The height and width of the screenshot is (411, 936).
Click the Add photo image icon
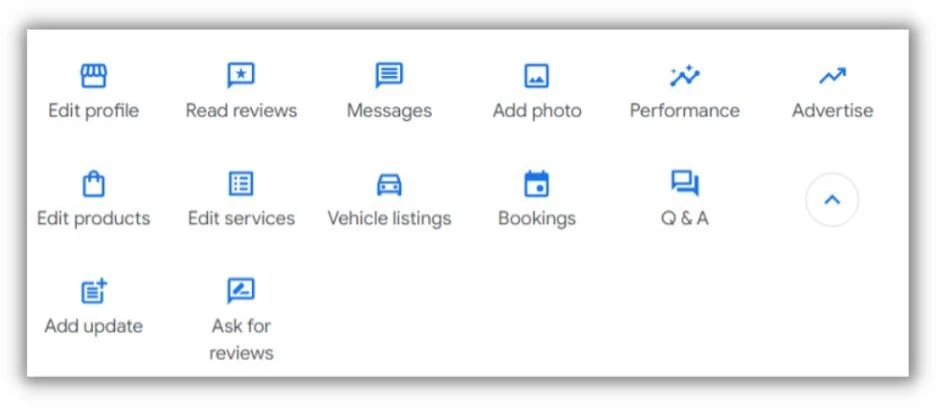tap(537, 76)
